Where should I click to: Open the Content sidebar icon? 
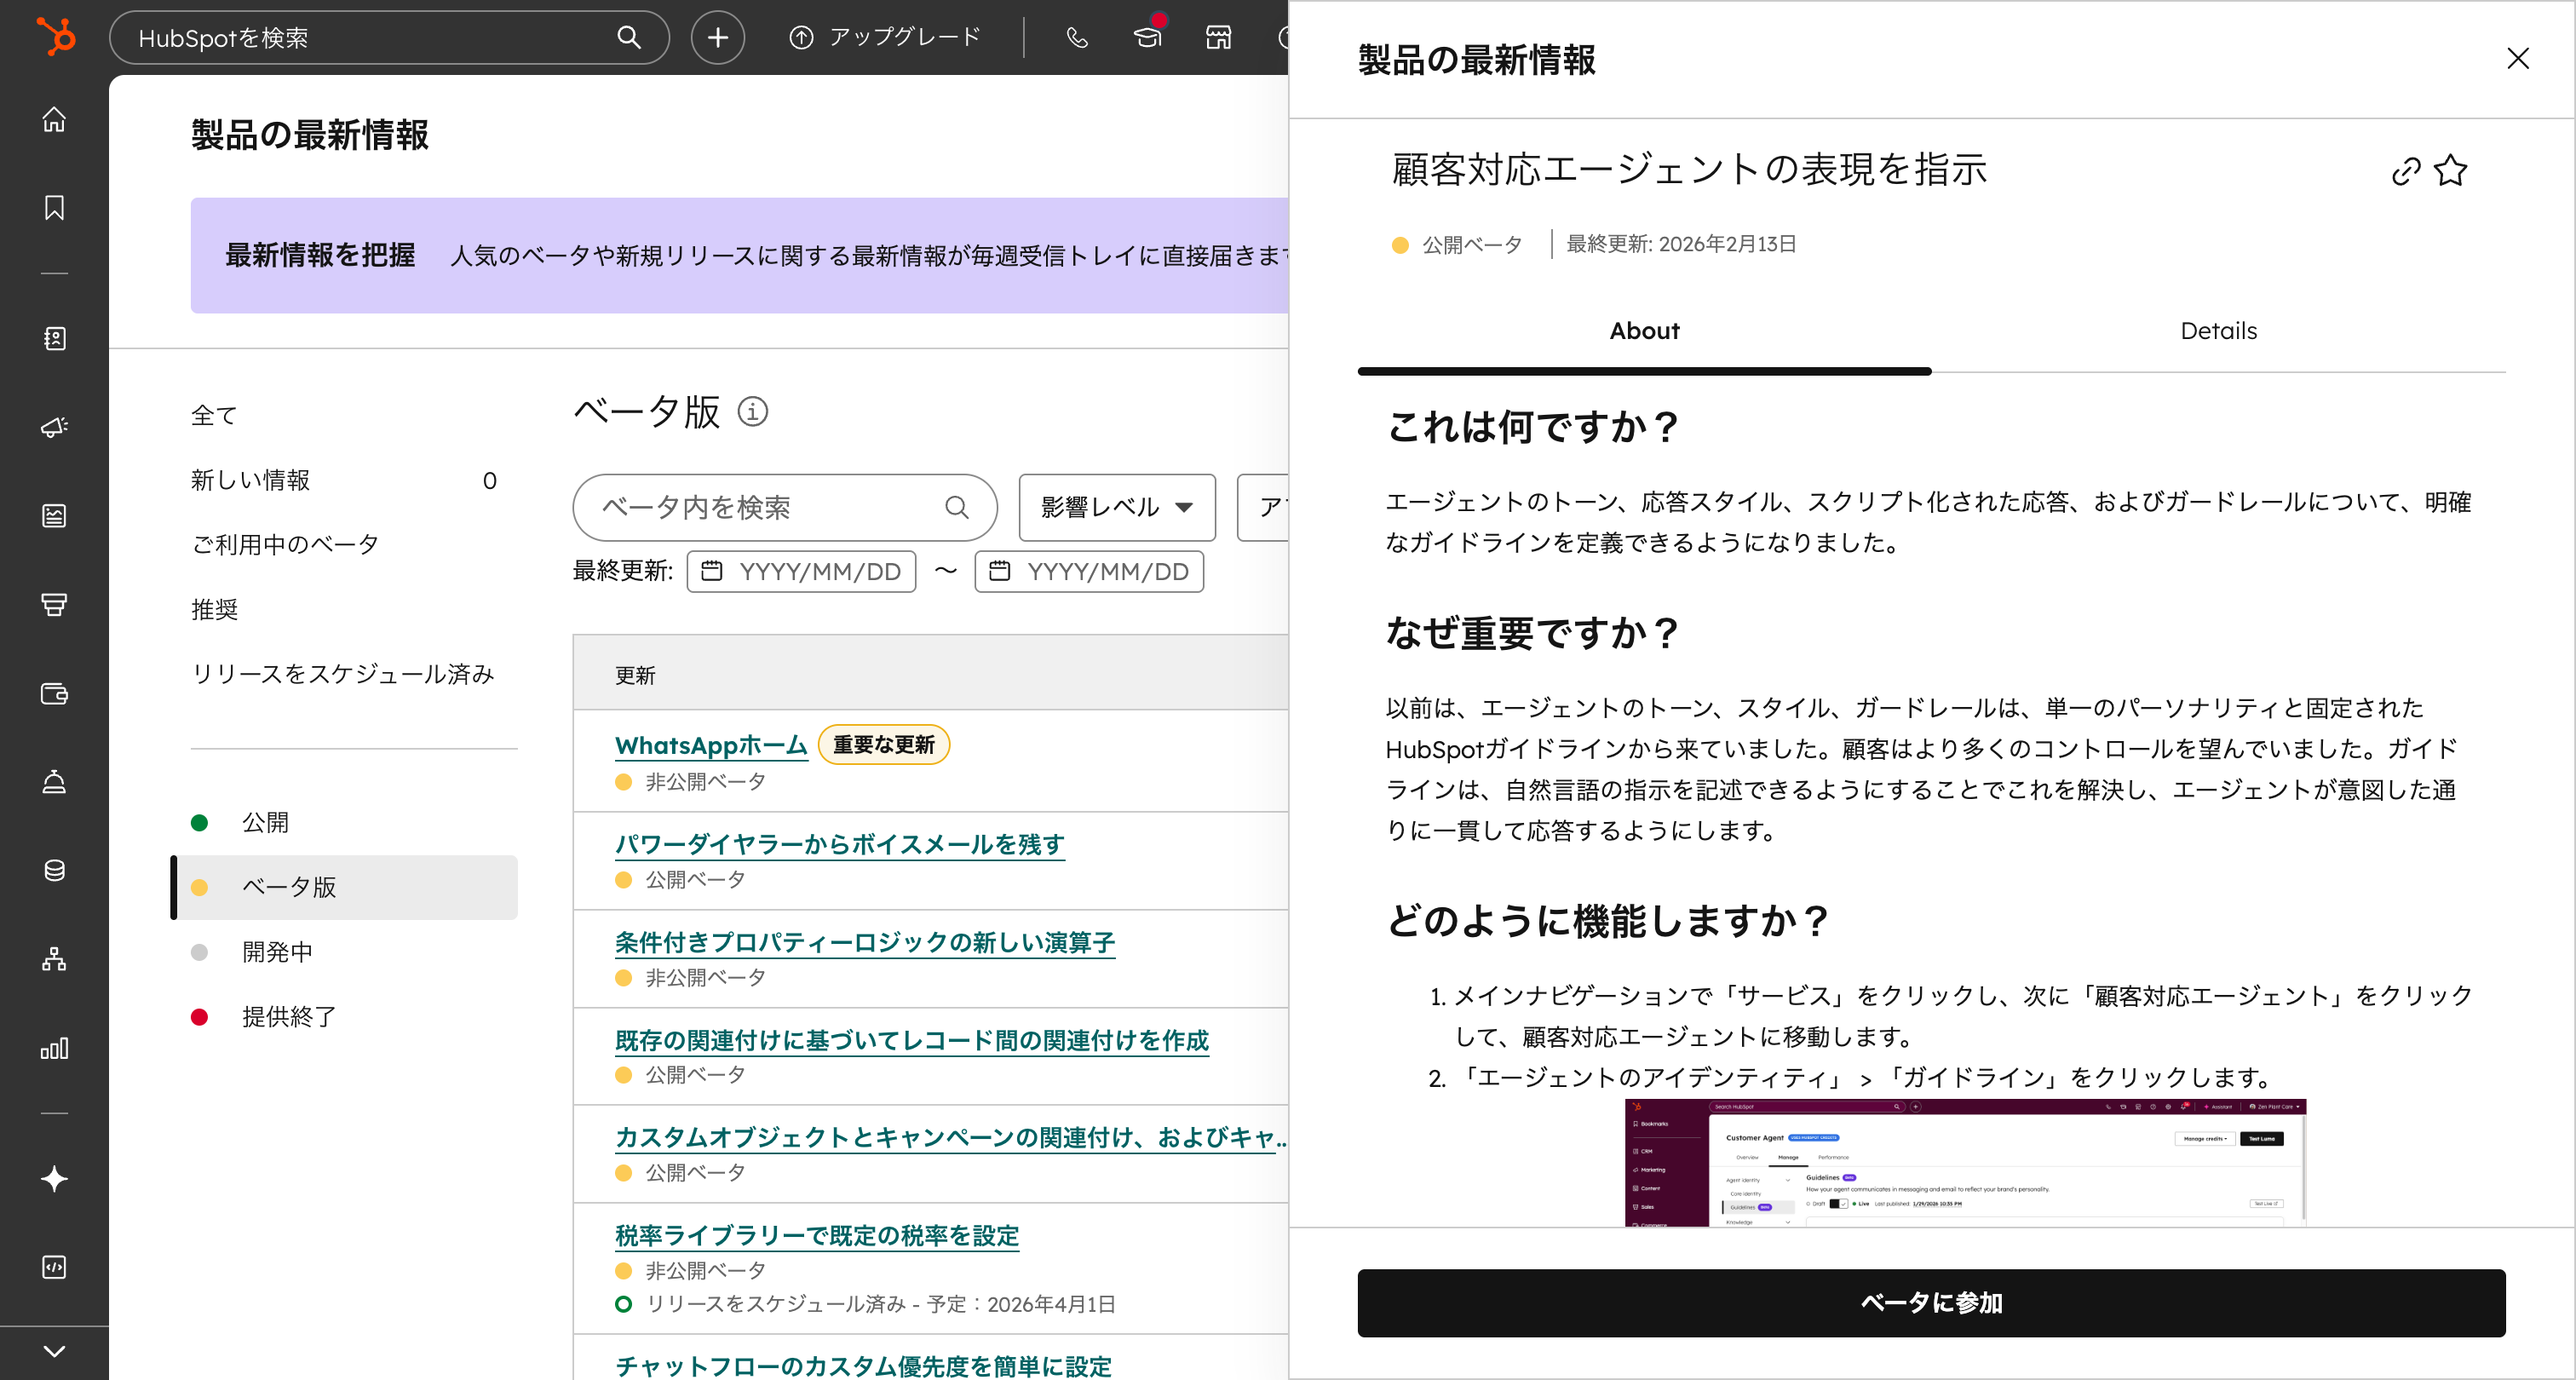click(54, 515)
